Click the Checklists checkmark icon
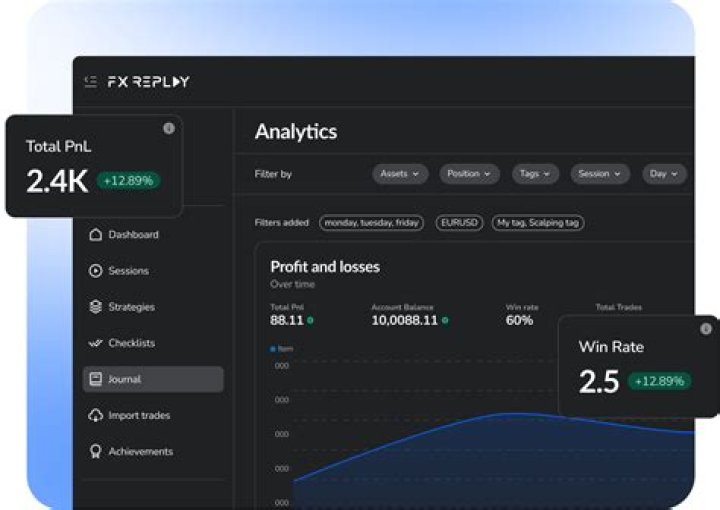Viewport: 720px width, 510px height. tap(96, 343)
